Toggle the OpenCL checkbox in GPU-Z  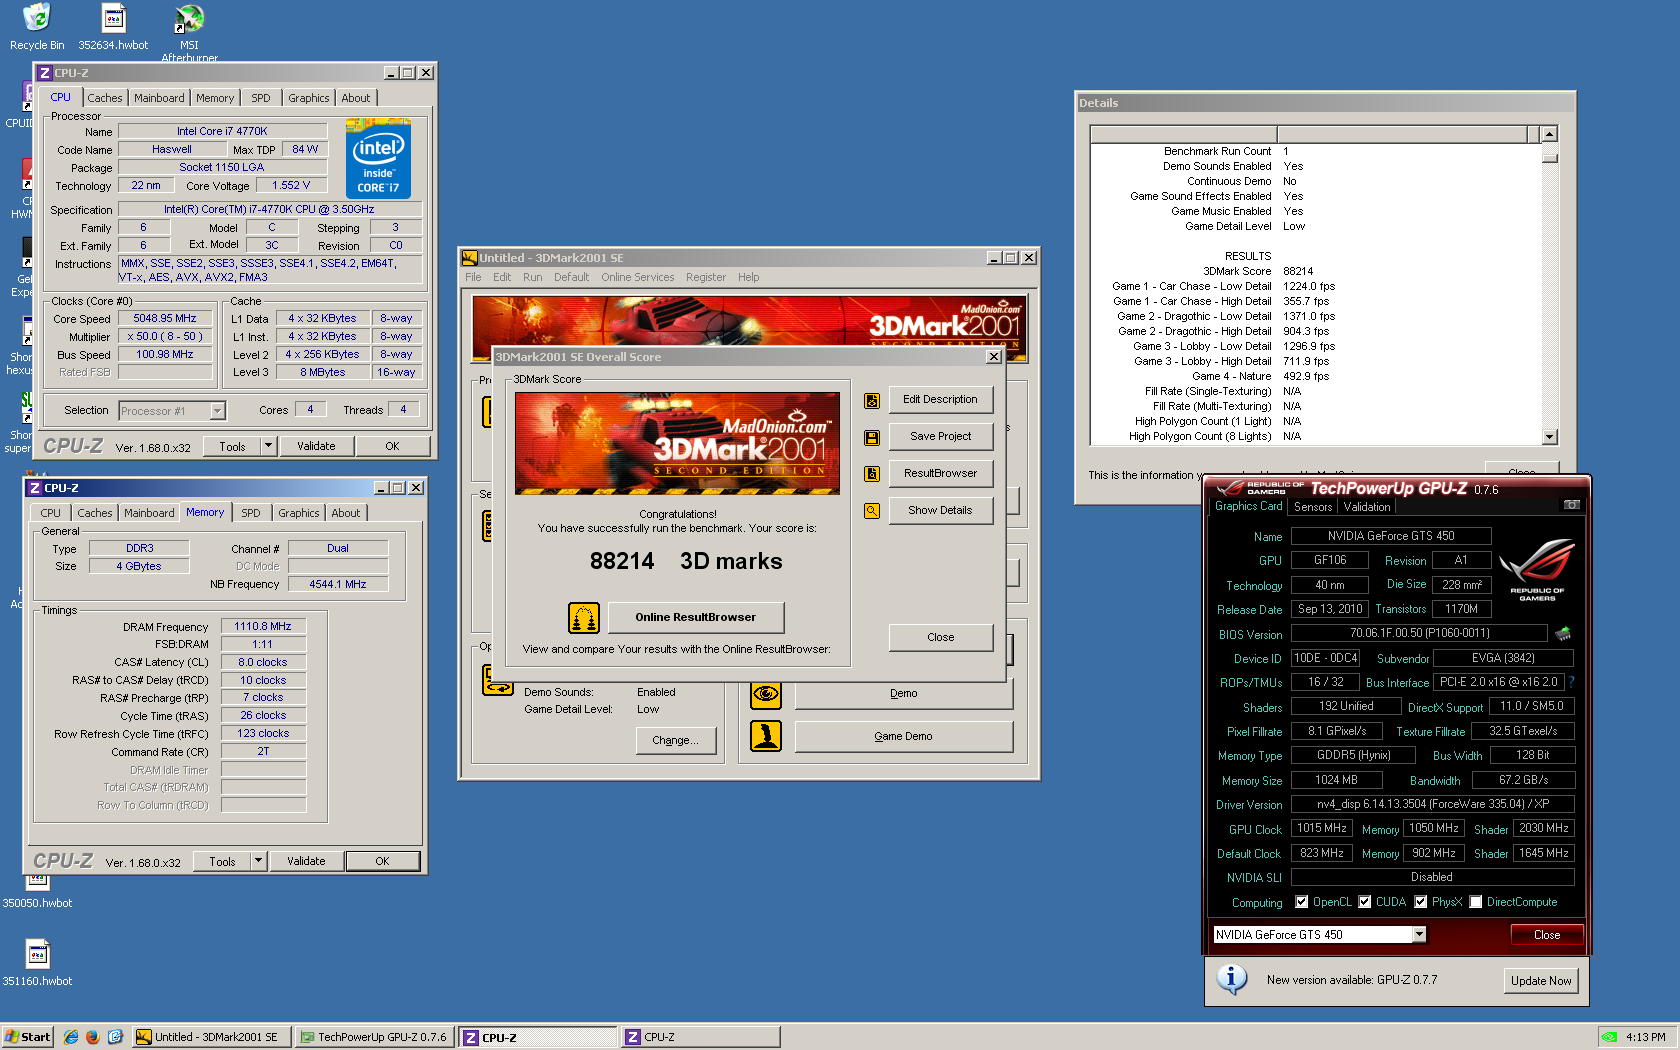click(x=1301, y=902)
